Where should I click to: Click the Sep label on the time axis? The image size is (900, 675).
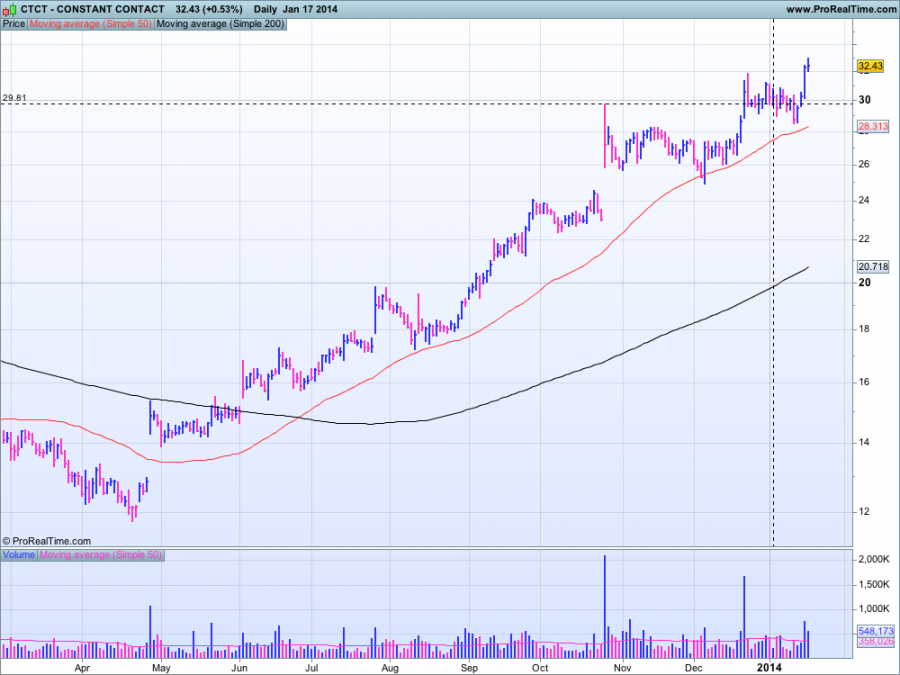click(469, 668)
